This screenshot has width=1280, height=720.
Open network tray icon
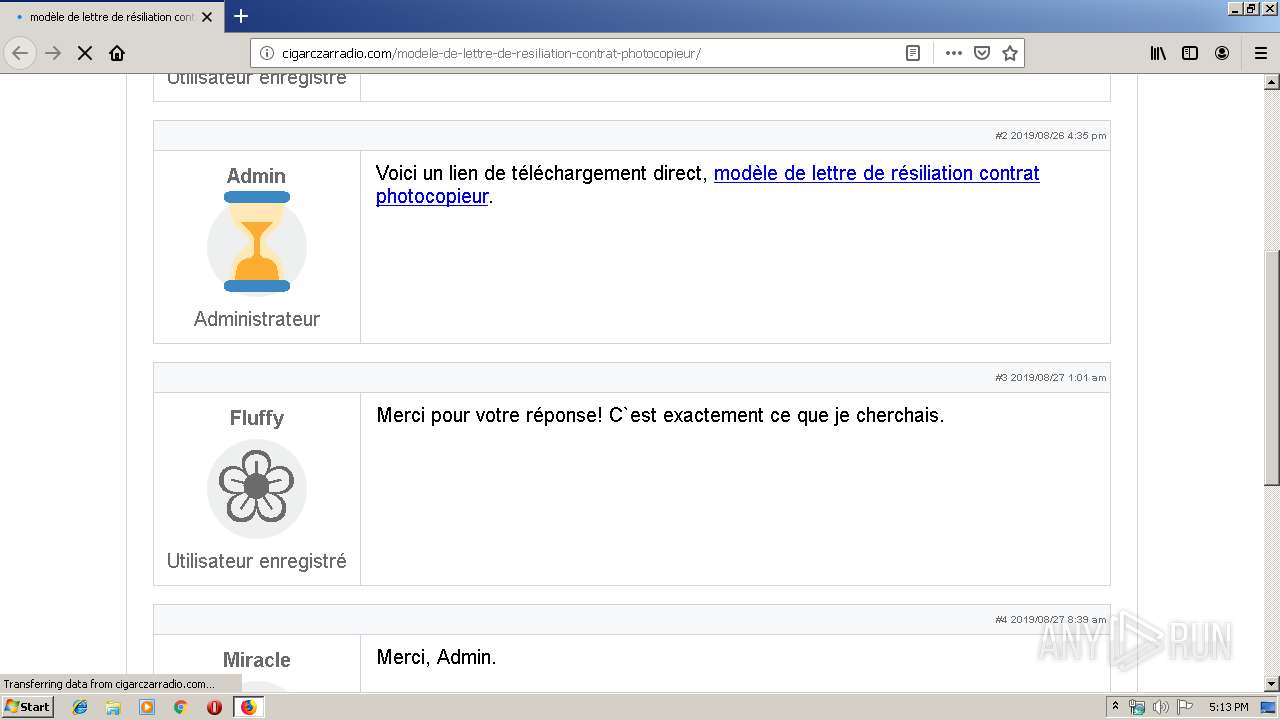tap(1137, 707)
